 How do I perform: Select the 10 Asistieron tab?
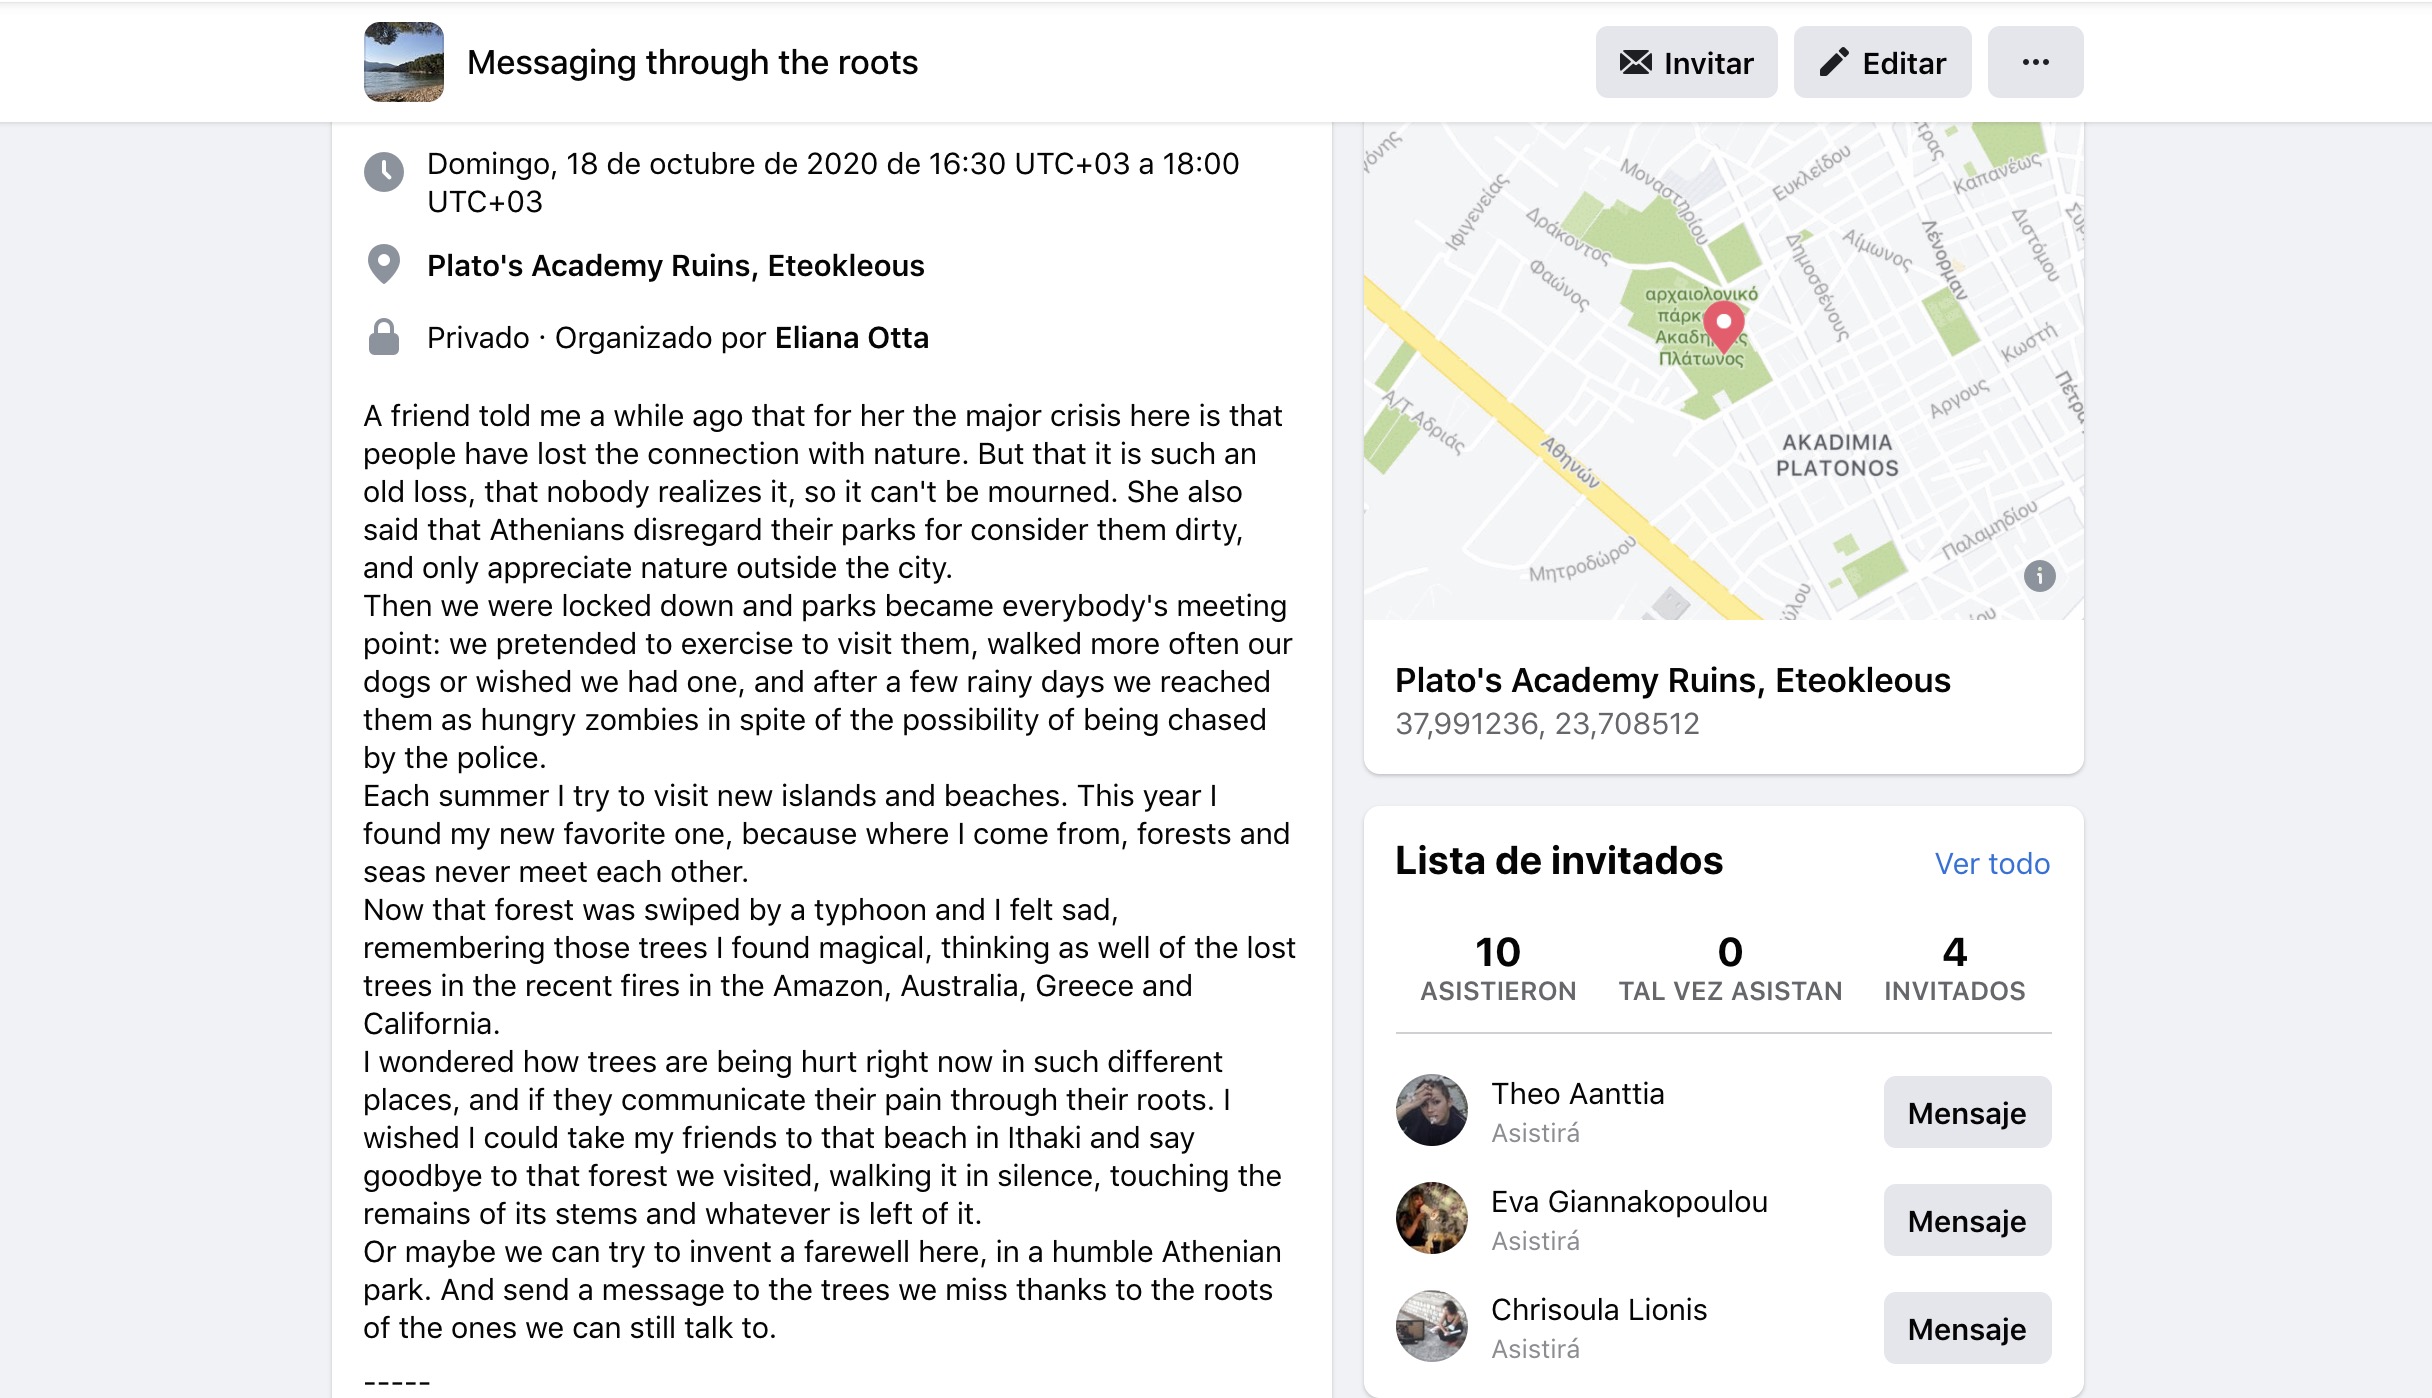pos(1498,967)
